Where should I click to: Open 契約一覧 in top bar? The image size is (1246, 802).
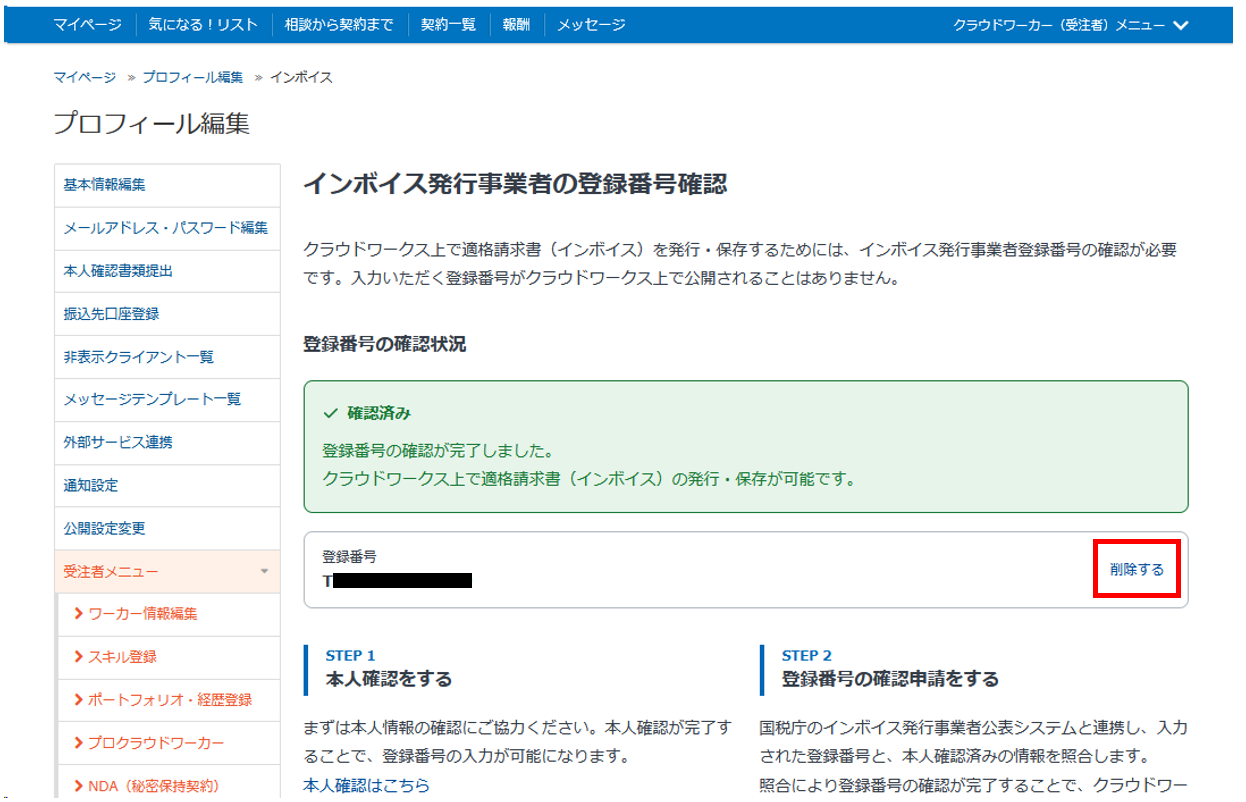448,25
